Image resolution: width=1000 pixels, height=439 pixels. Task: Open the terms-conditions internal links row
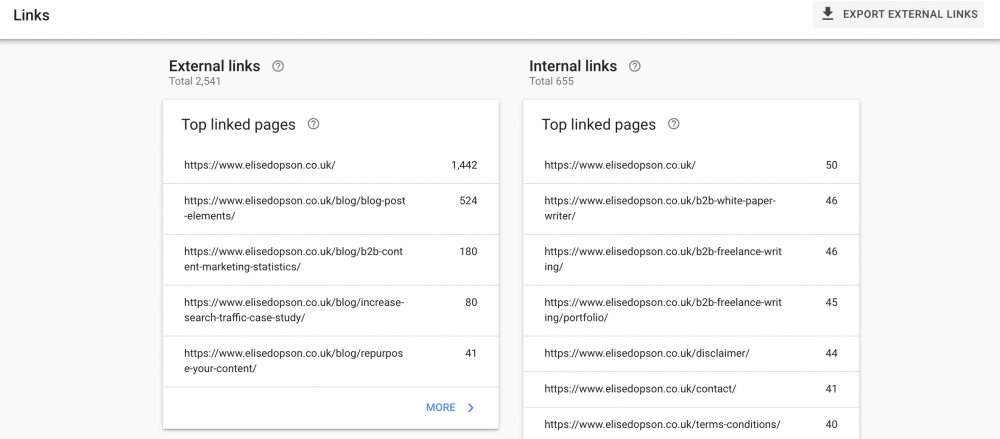[x=690, y=424]
